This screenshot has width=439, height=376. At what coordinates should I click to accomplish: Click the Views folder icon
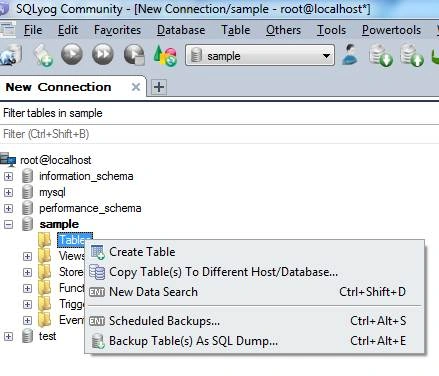[x=45, y=256]
